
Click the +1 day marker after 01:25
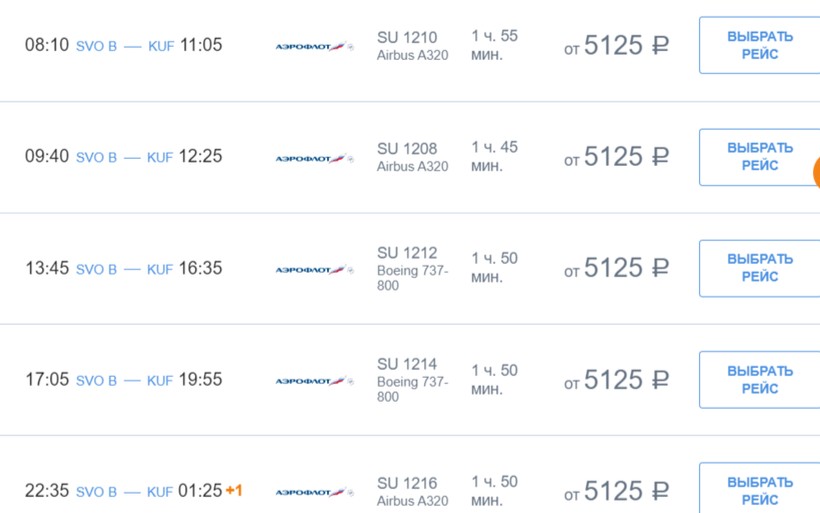tap(234, 491)
